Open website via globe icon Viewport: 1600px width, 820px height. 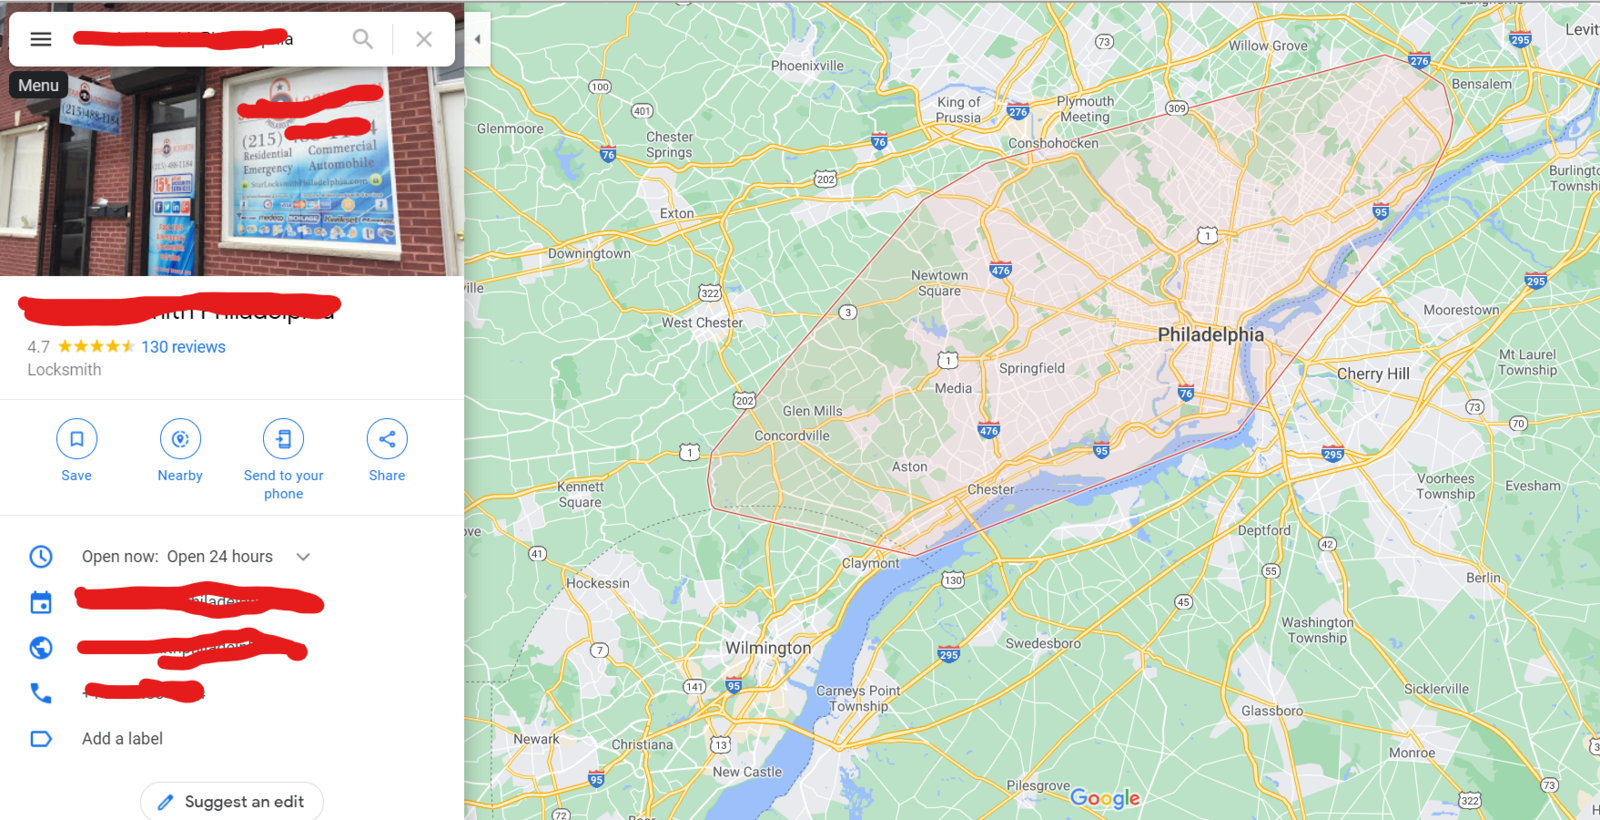pyautogui.click(x=41, y=648)
